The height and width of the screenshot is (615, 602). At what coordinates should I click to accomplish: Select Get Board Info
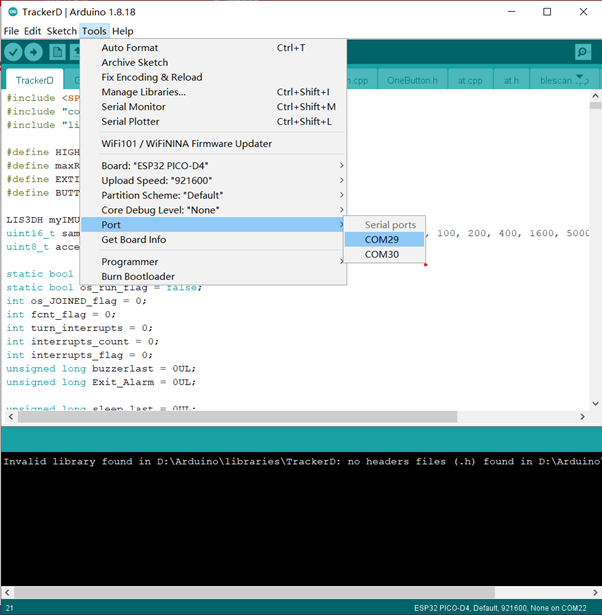click(x=213, y=240)
